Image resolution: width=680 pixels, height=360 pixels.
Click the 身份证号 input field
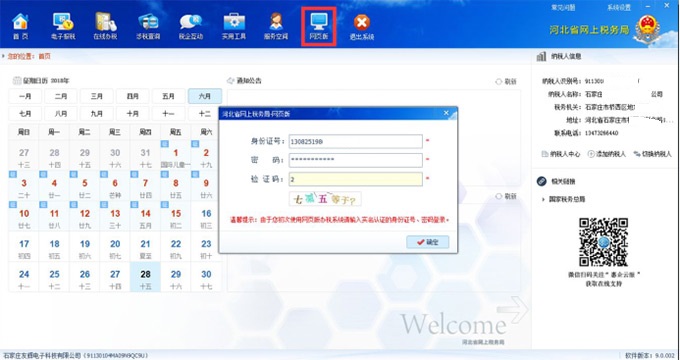(356, 141)
